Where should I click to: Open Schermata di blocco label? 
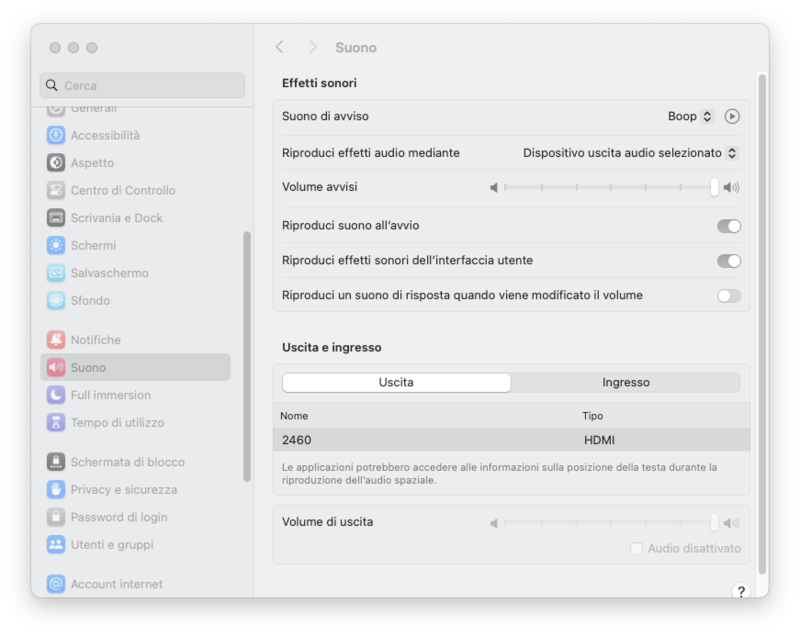click(x=128, y=462)
